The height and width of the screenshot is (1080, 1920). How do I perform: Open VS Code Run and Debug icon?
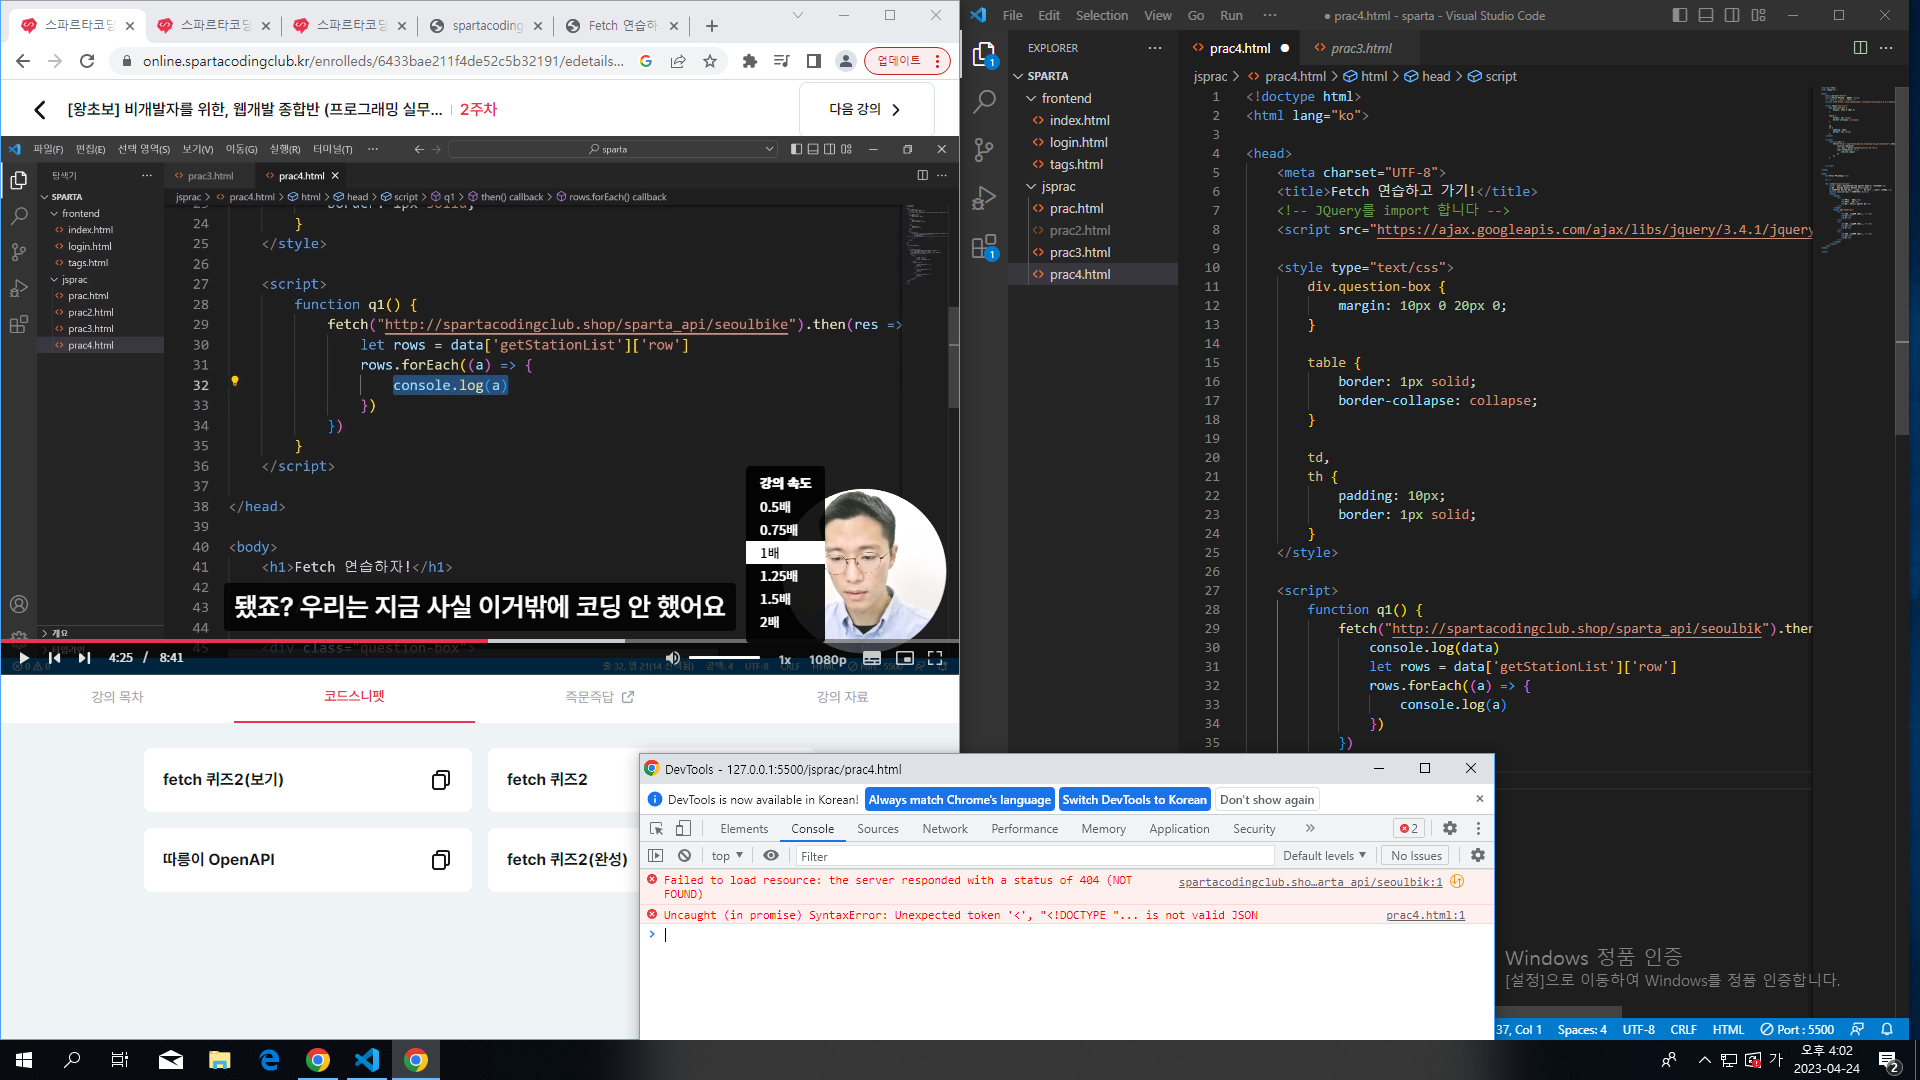click(x=984, y=197)
